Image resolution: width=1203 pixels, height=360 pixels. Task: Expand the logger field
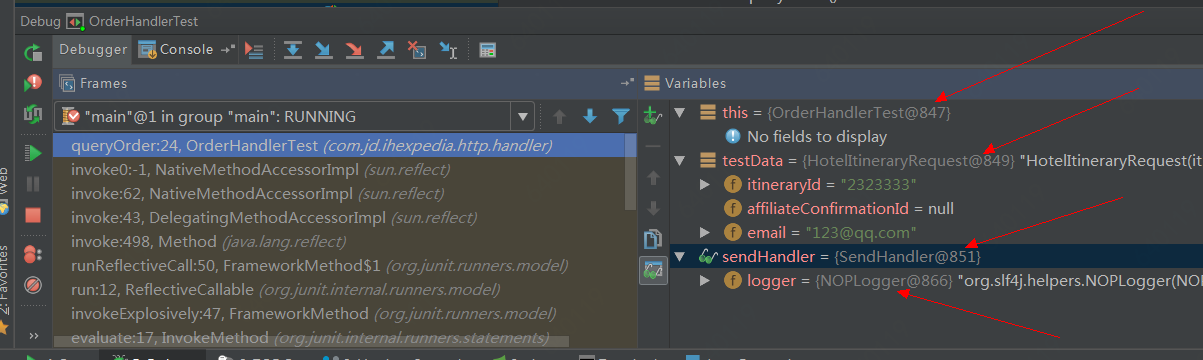(x=705, y=281)
